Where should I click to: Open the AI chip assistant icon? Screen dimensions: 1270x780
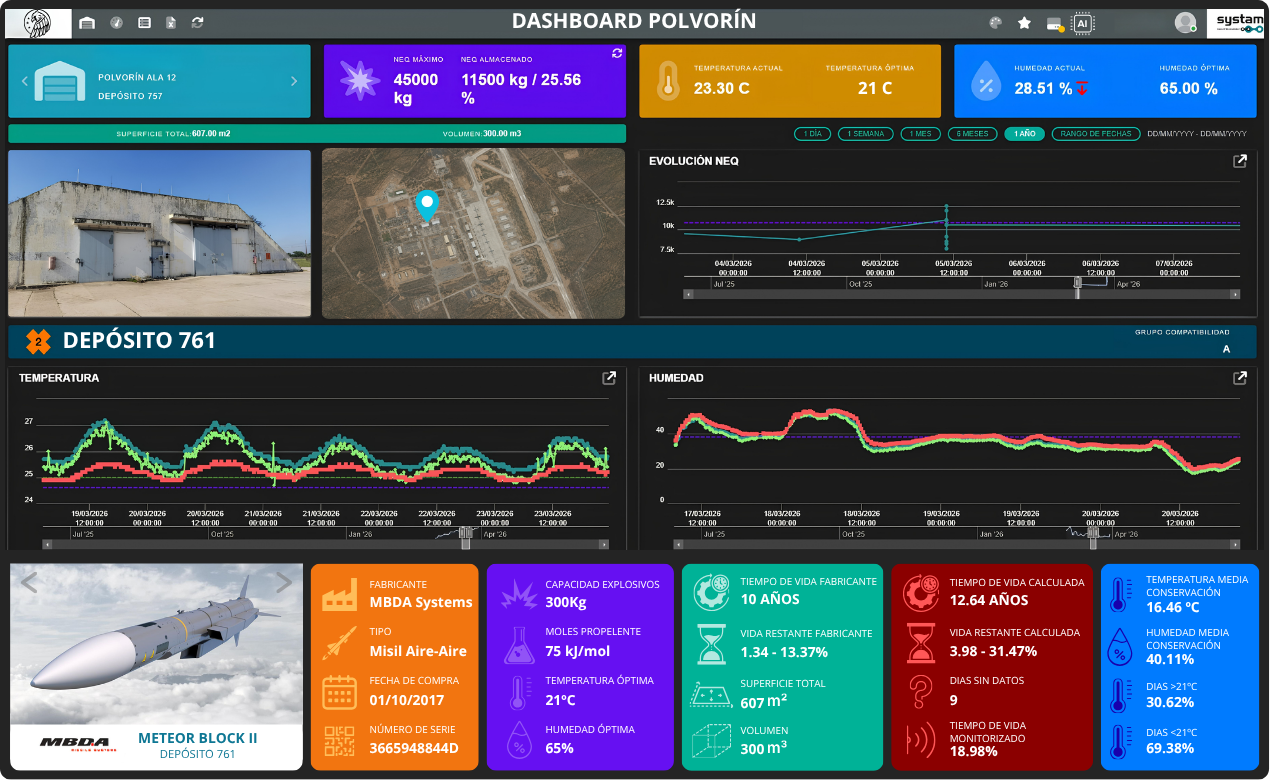(1082, 23)
